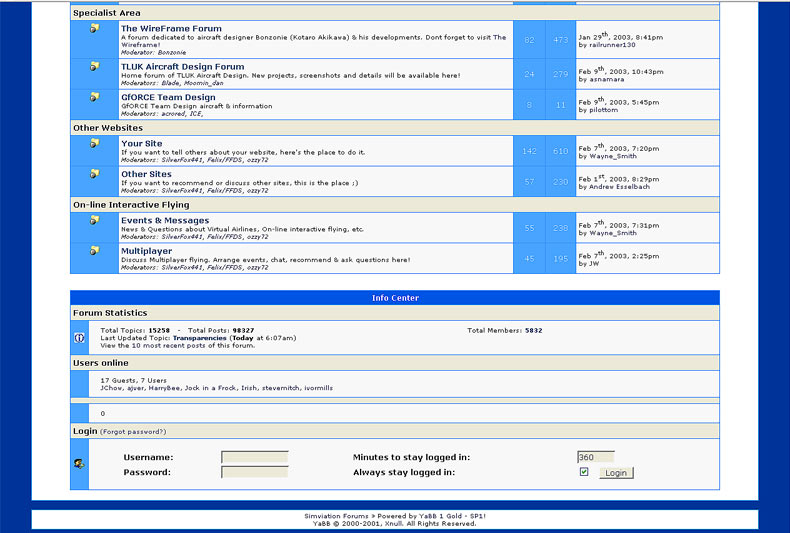
Task: Focus the Password input field
Action: pos(254,472)
